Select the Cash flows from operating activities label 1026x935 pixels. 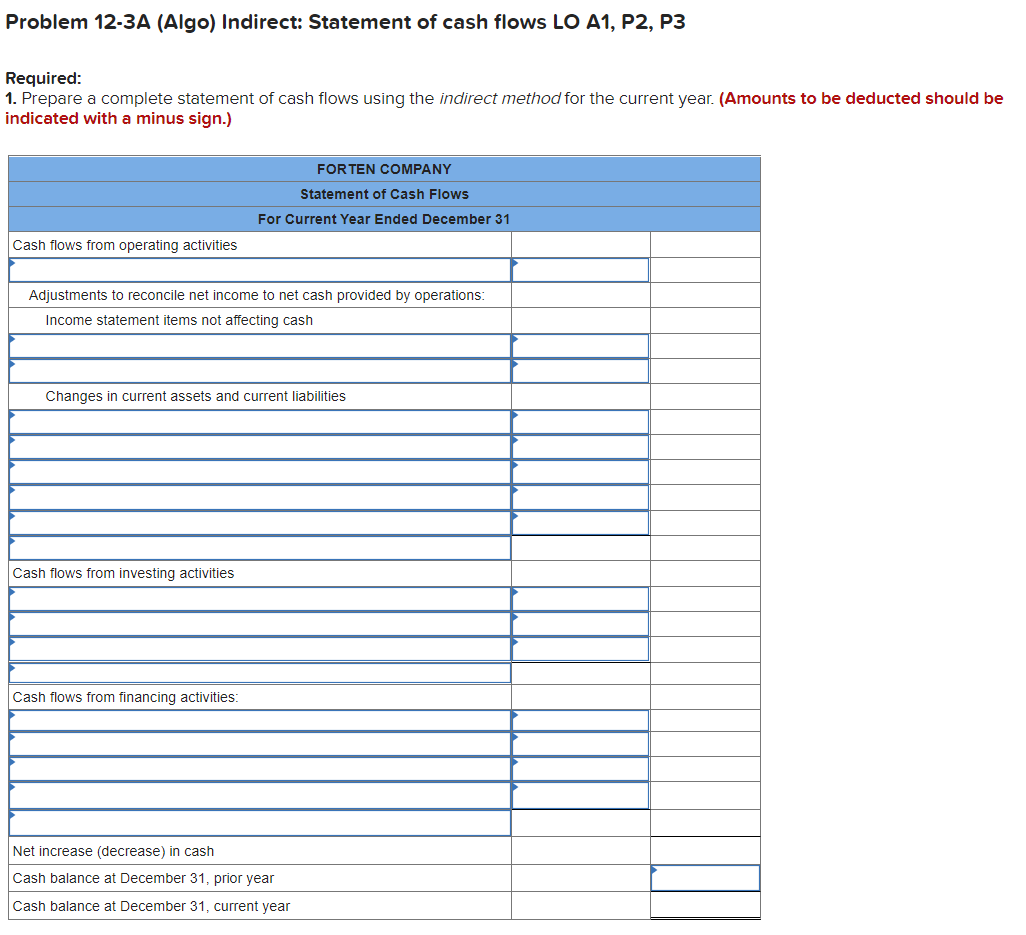tap(123, 244)
